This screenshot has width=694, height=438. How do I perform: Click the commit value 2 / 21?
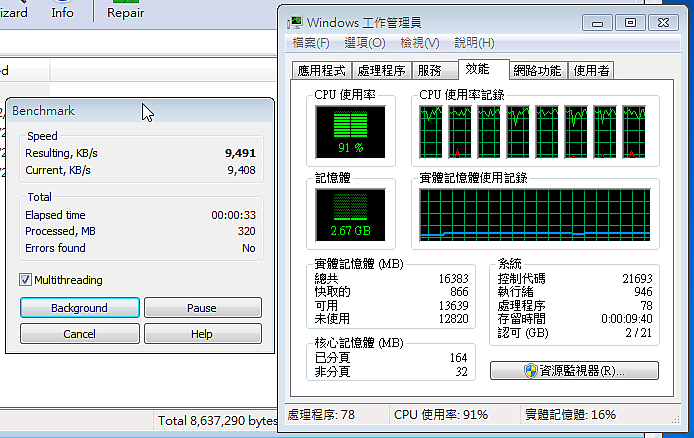[639, 333]
